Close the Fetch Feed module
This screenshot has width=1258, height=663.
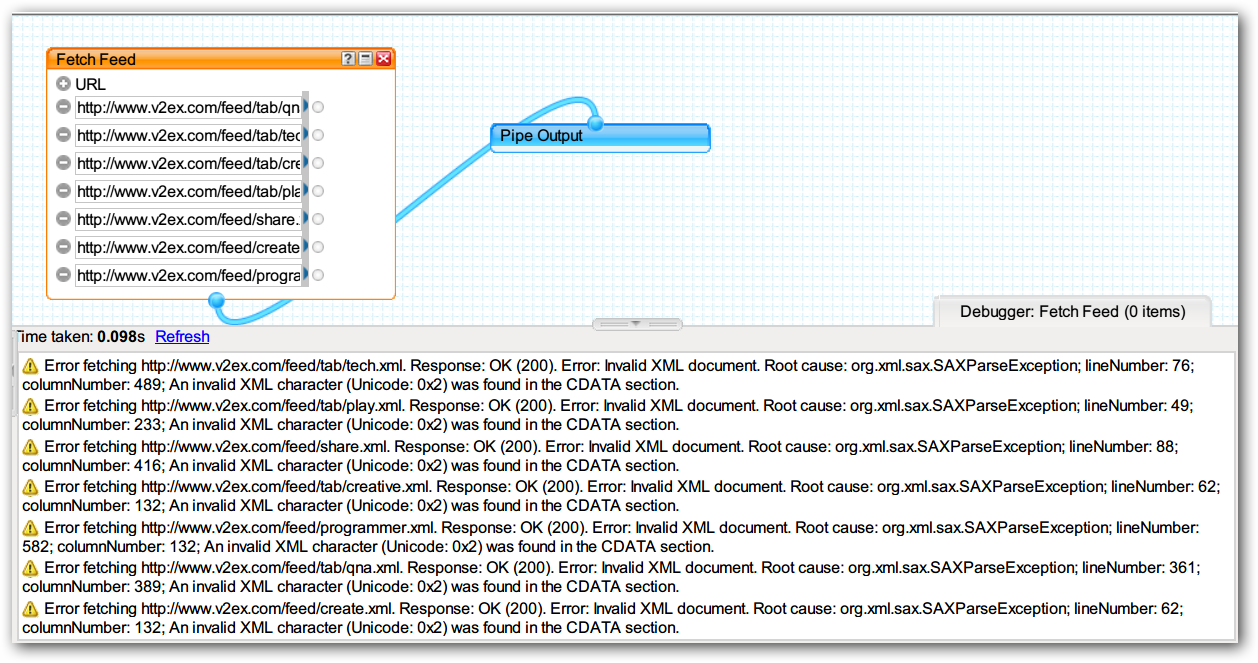point(383,60)
